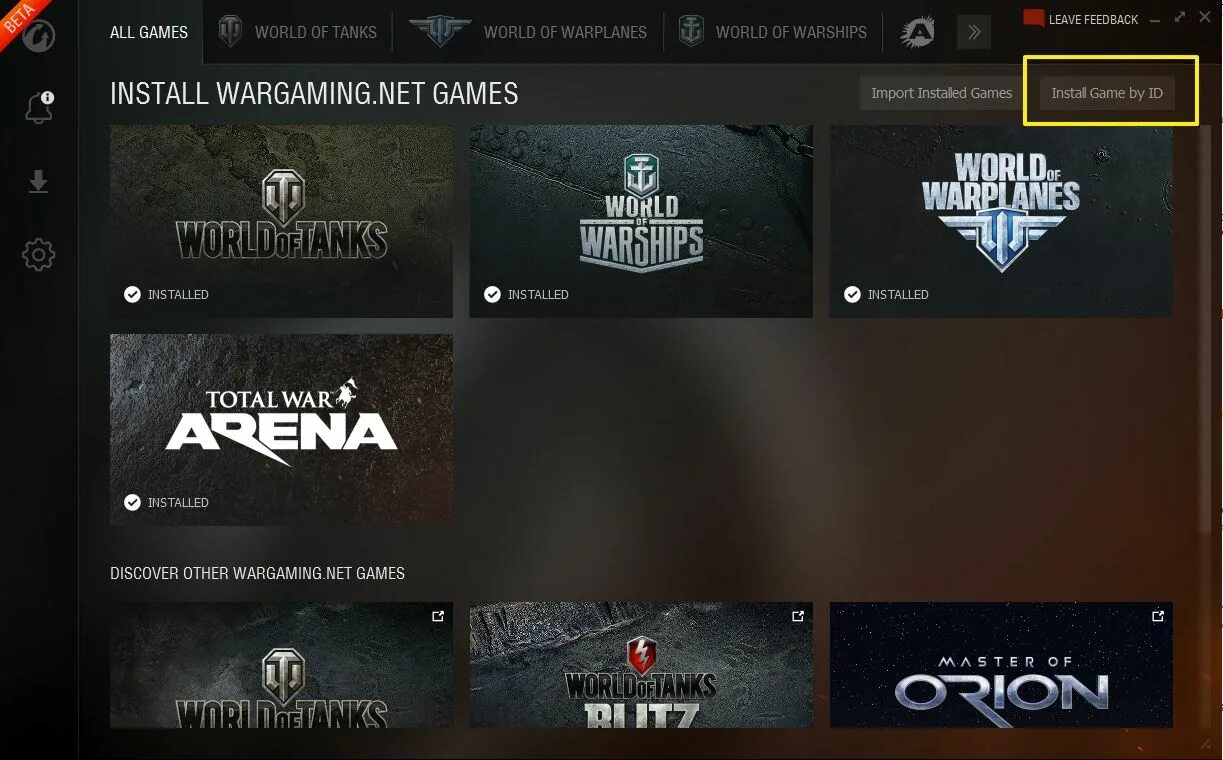Click external link icon on discover World of Tanks
The height and width of the screenshot is (760, 1223).
point(438,616)
